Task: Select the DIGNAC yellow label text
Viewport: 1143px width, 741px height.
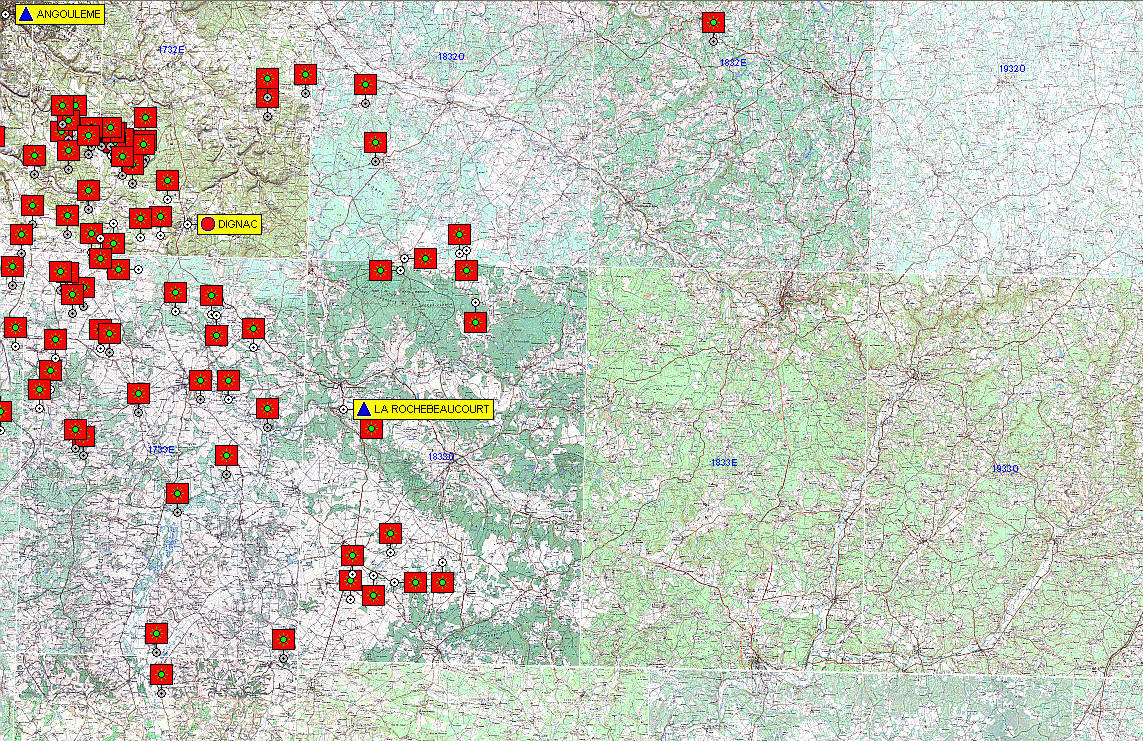Action: click(238, 225)
